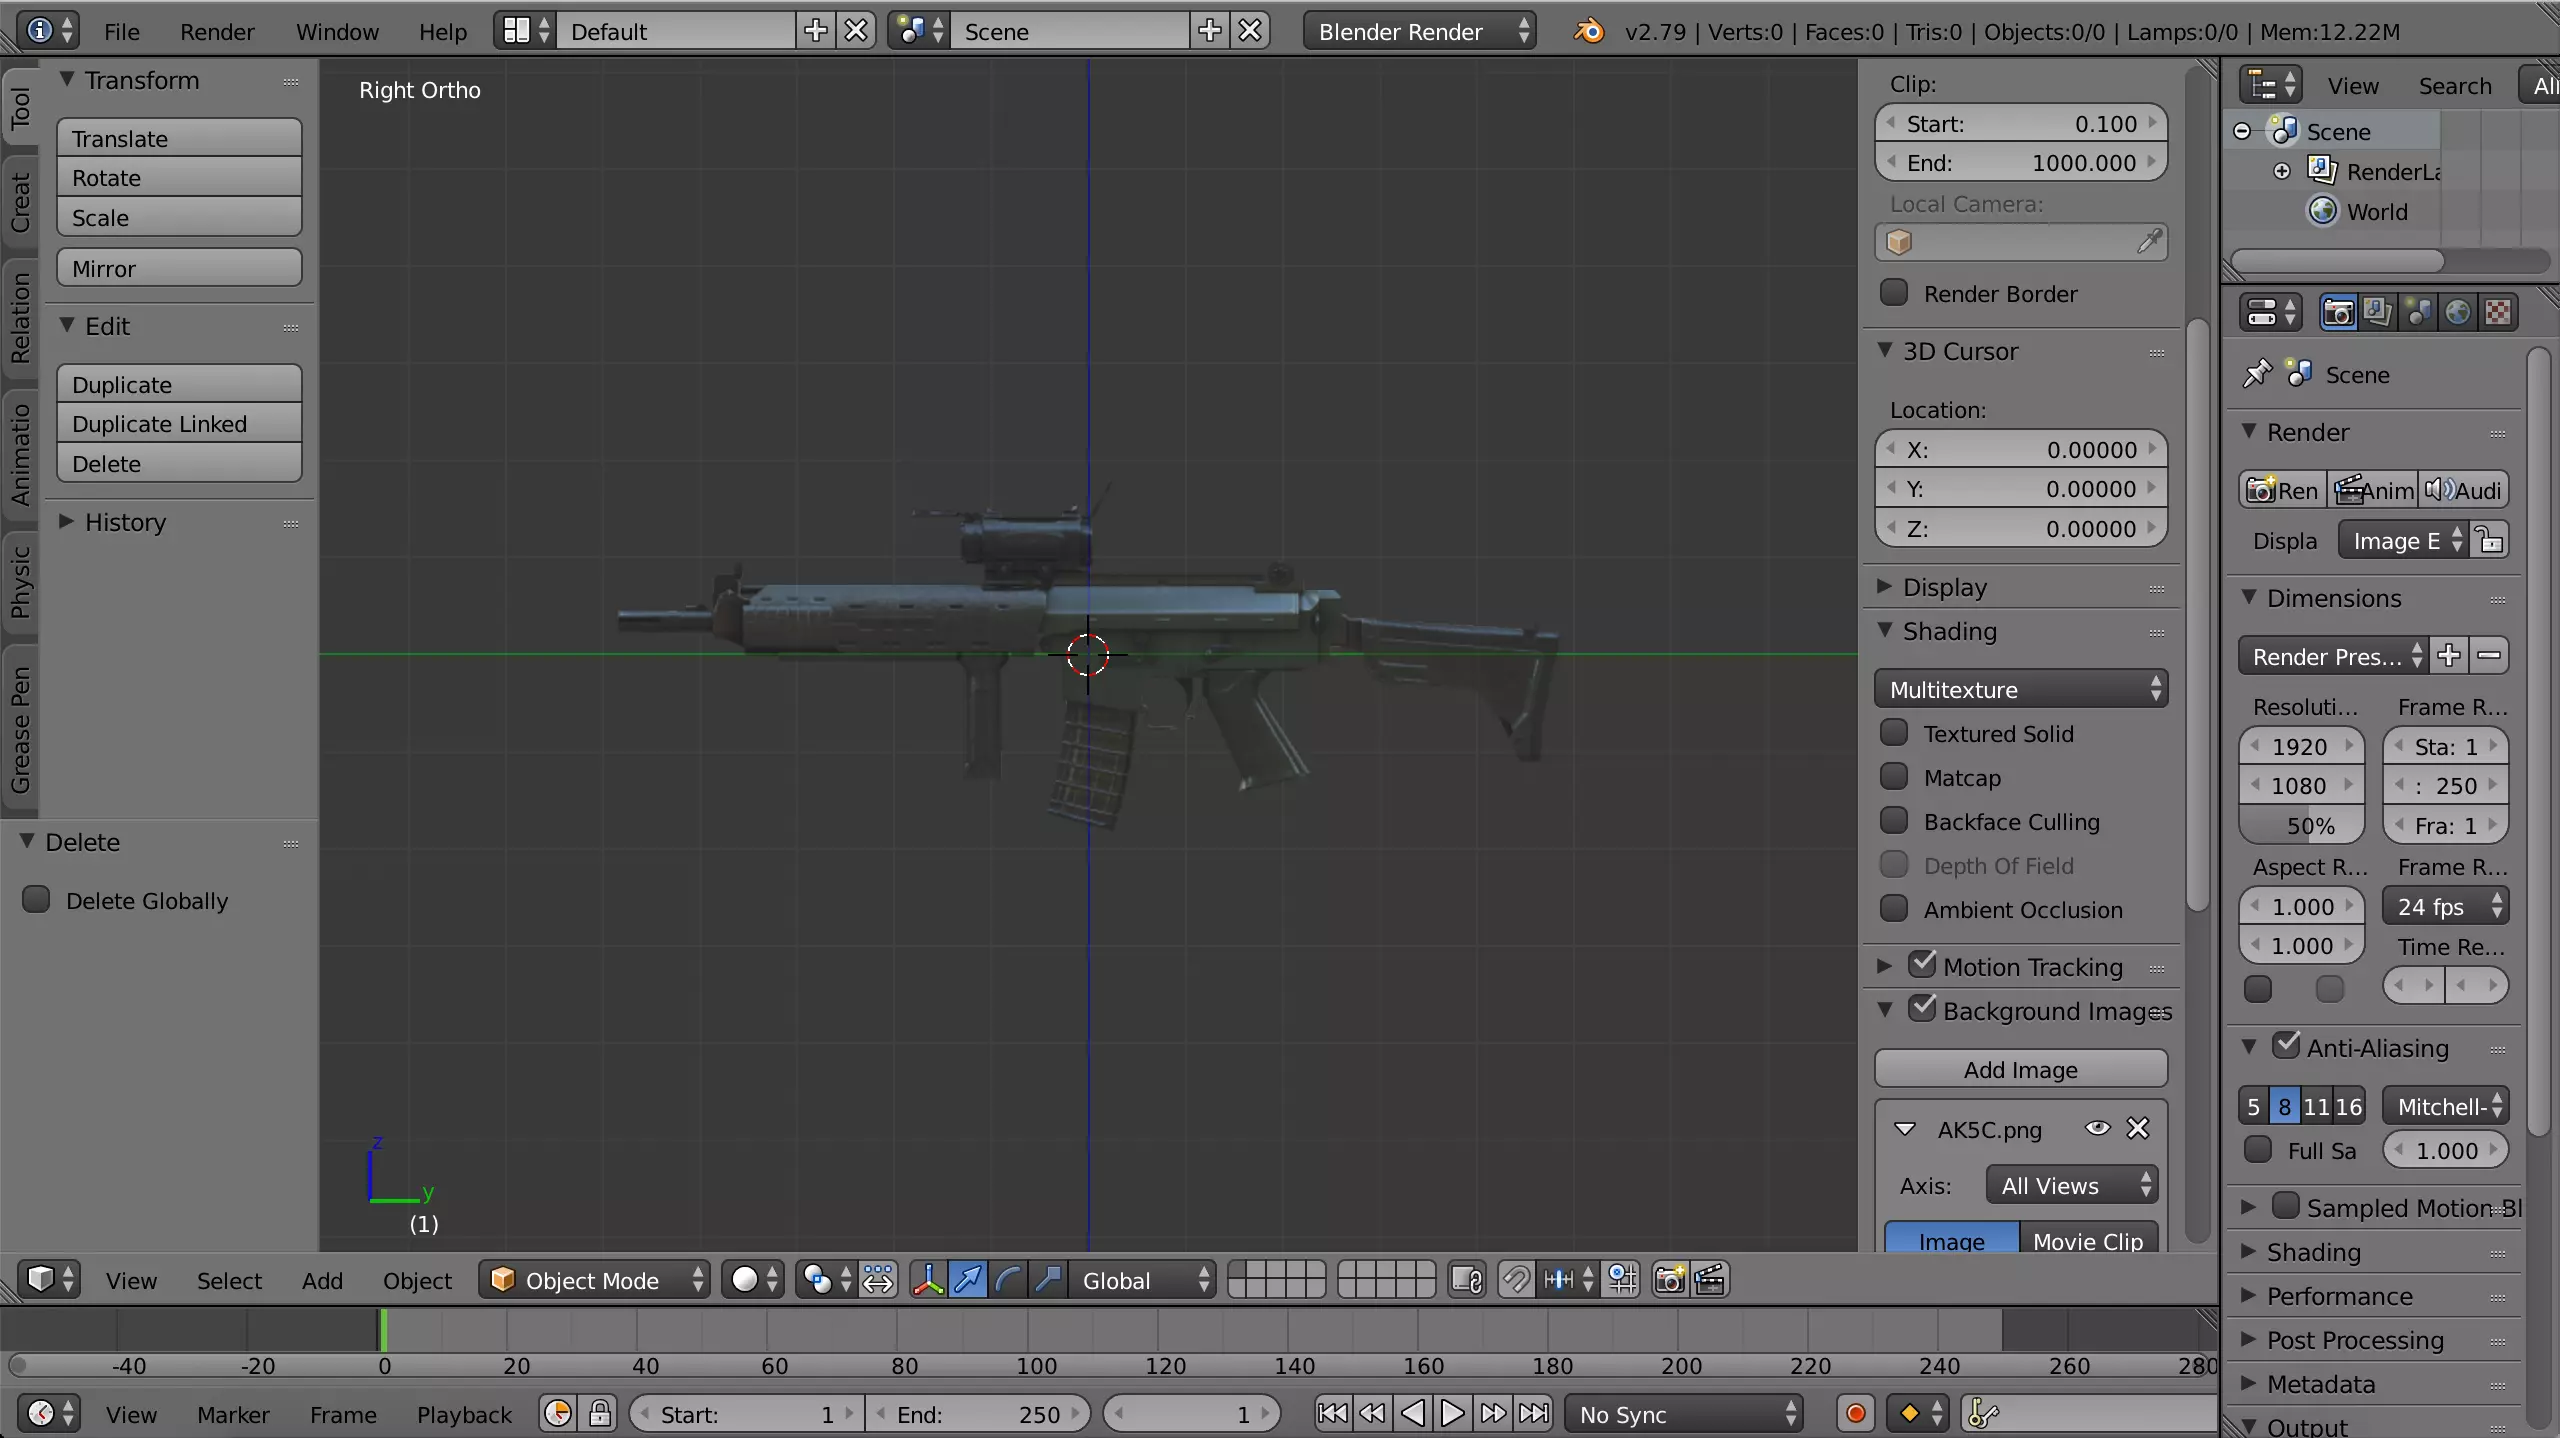
Task: Open the World properties tab icon
Action: [2458, 313]
